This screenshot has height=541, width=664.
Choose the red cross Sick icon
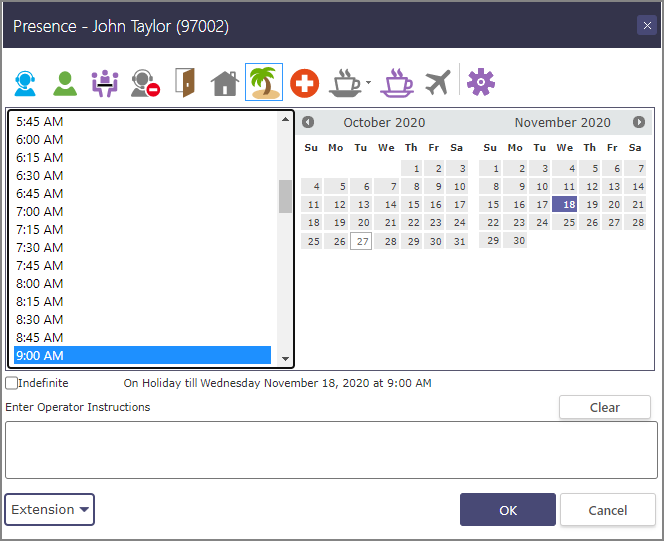click(304, 83)
